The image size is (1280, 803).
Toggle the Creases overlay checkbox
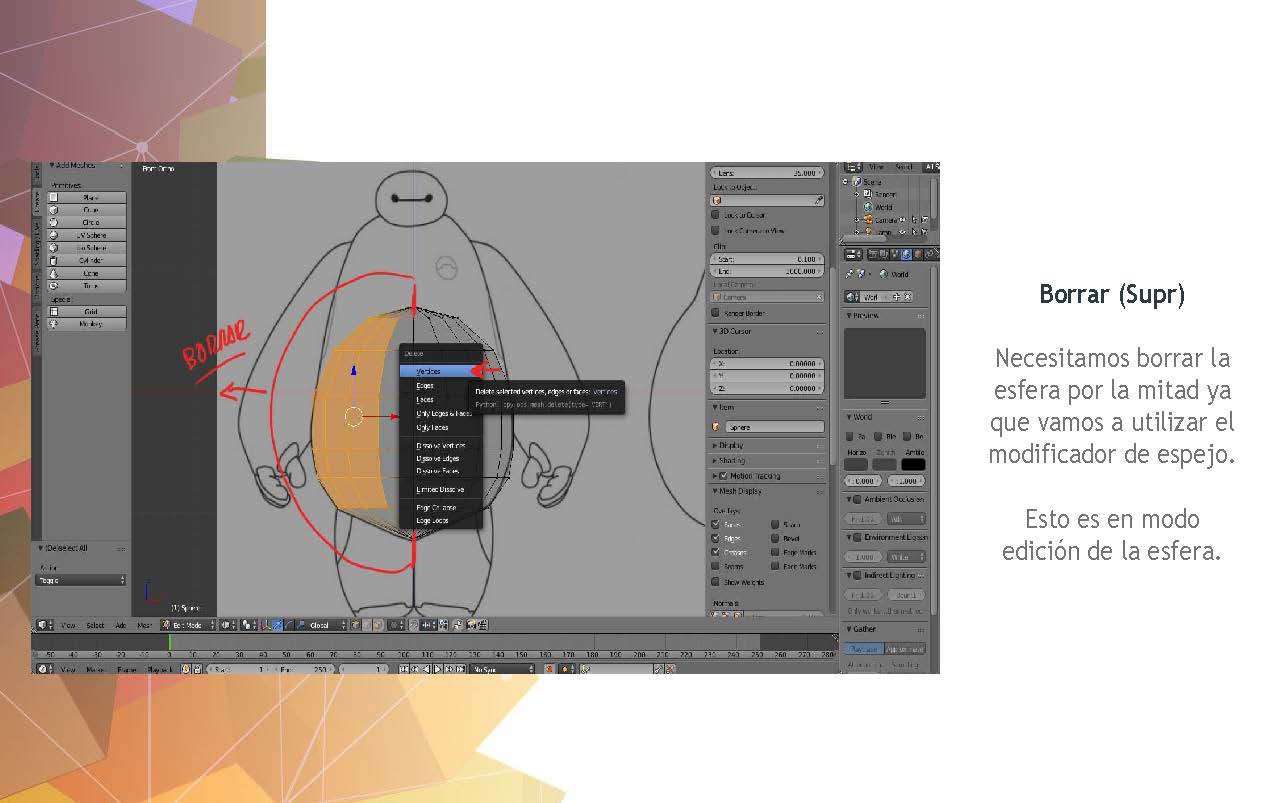(x=716, y=552)
